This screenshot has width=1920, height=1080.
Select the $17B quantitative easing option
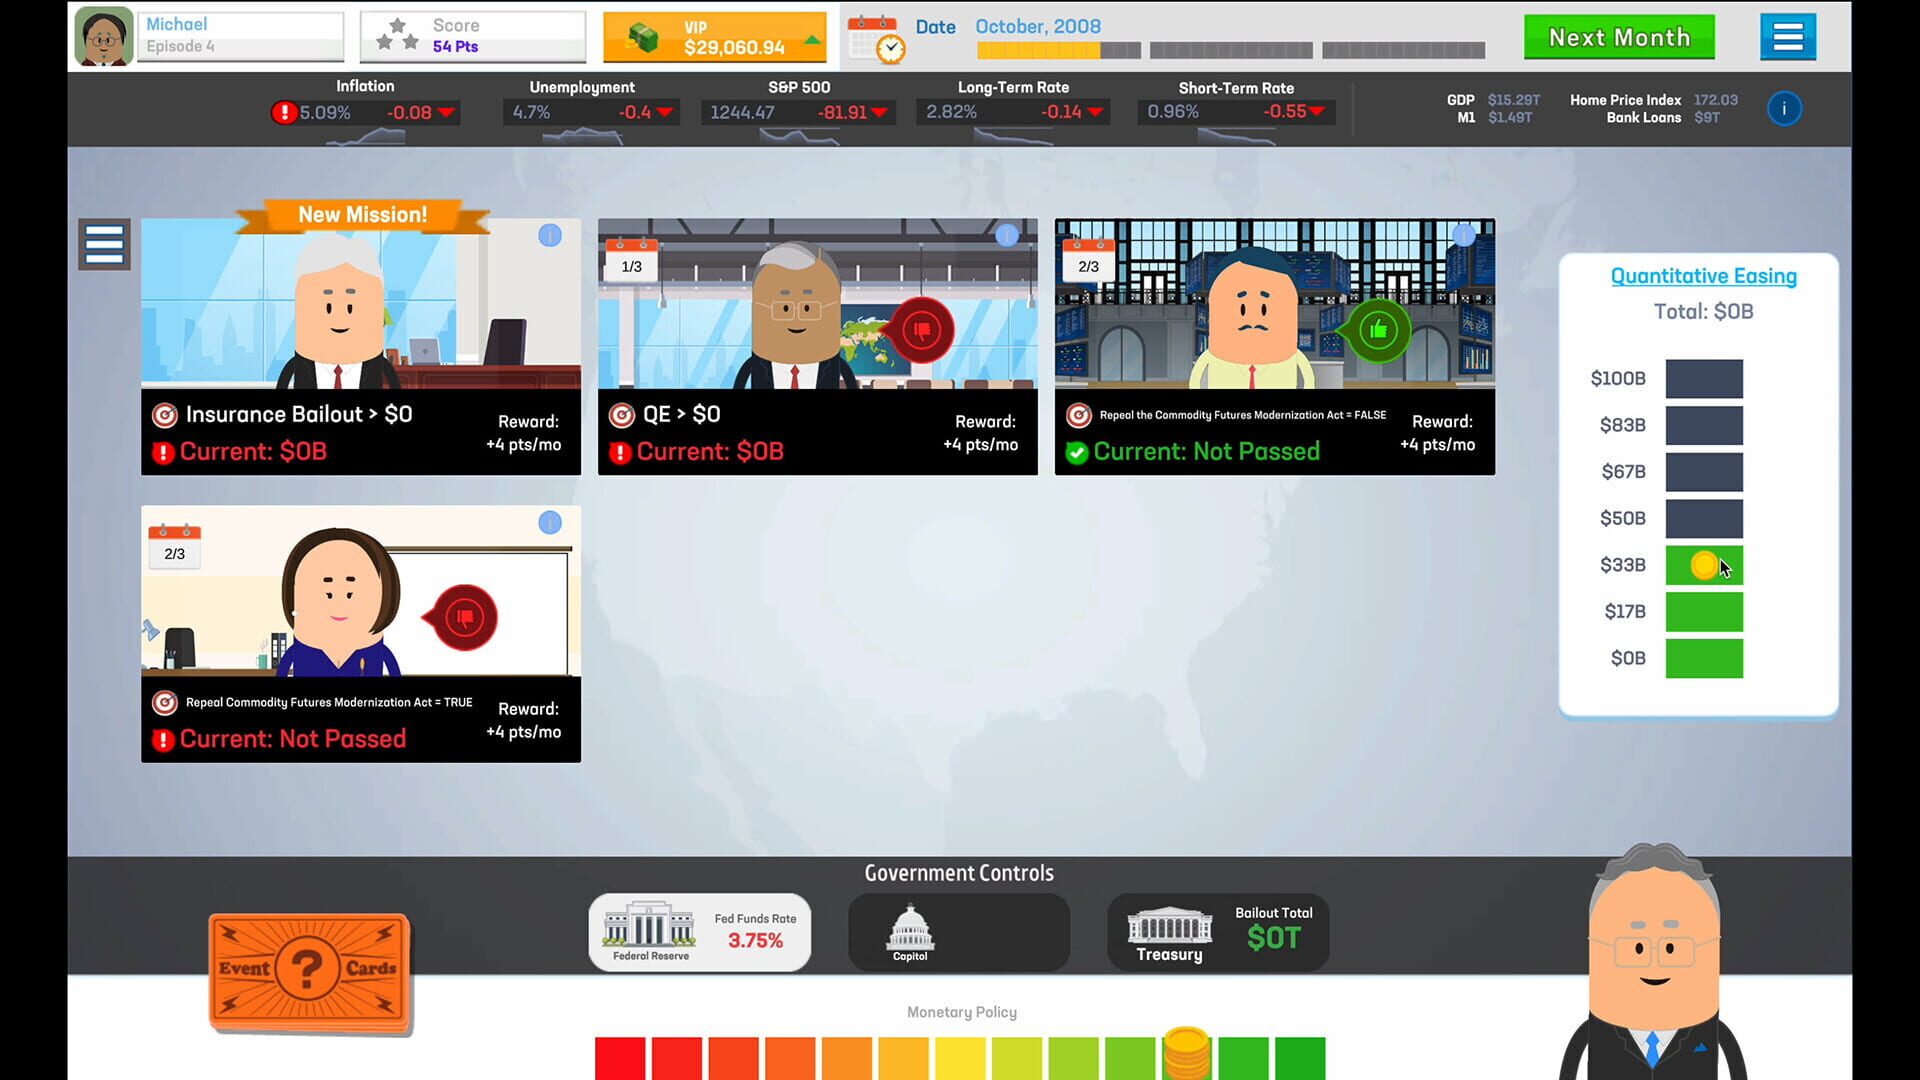point(1703,611)
